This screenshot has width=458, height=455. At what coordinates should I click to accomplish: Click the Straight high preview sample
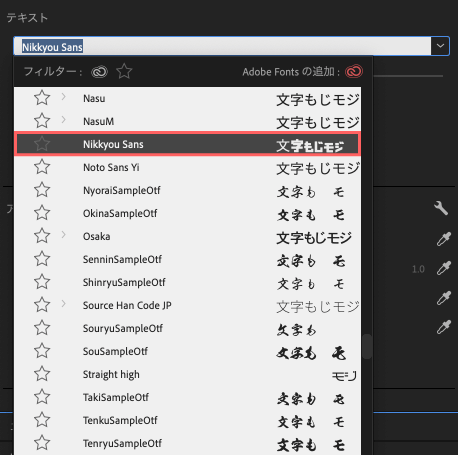tap(344, 376)
